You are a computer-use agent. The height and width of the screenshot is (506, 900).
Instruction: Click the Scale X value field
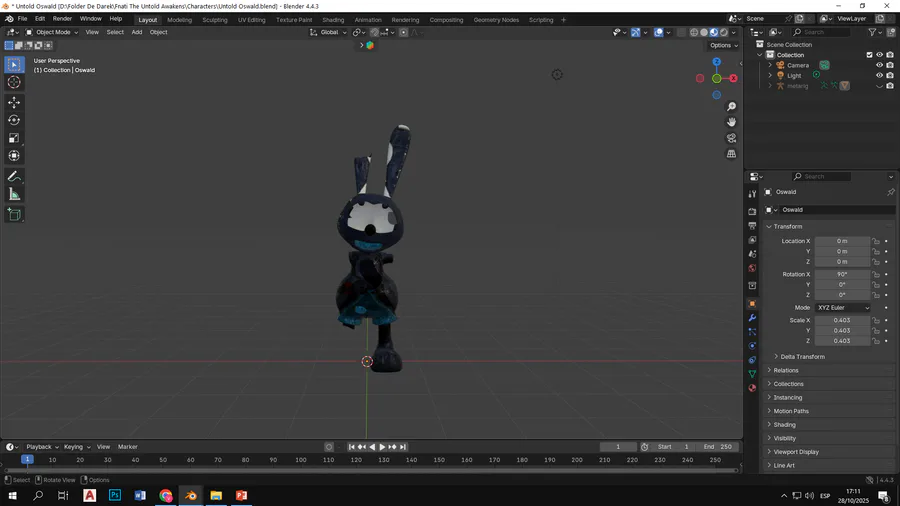click(842, 320)
